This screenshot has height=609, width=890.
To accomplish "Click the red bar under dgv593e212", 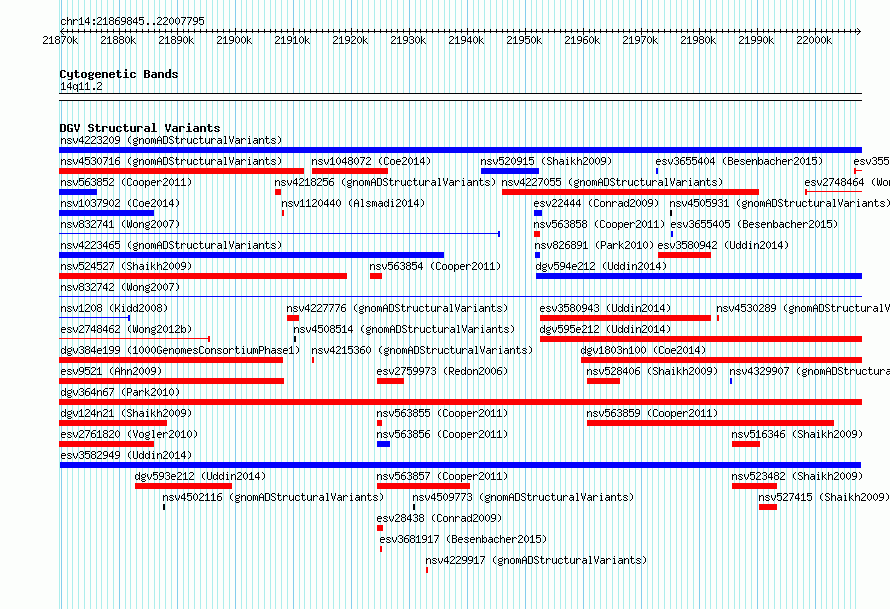I will pyautogui.click(x=183, y=486).
